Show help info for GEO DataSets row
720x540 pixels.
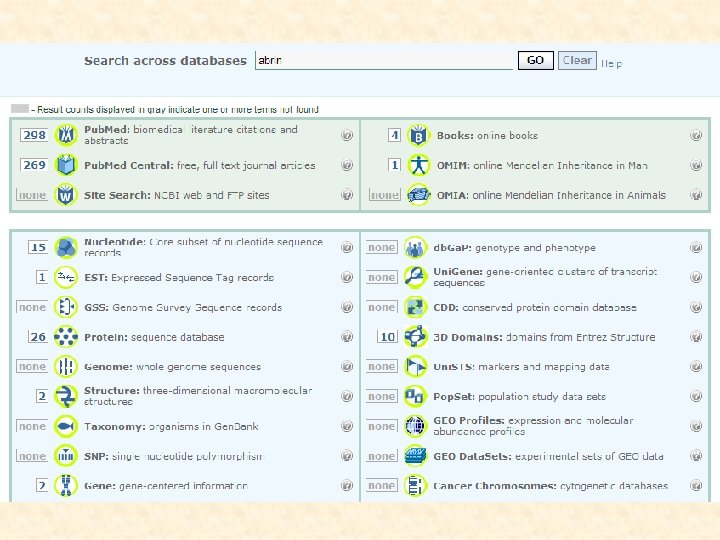coord(696,456)
